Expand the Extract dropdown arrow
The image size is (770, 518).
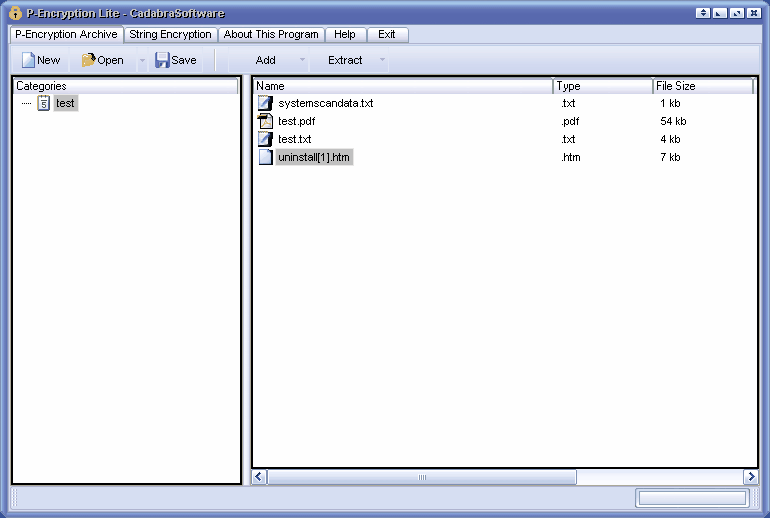point(382,60)
